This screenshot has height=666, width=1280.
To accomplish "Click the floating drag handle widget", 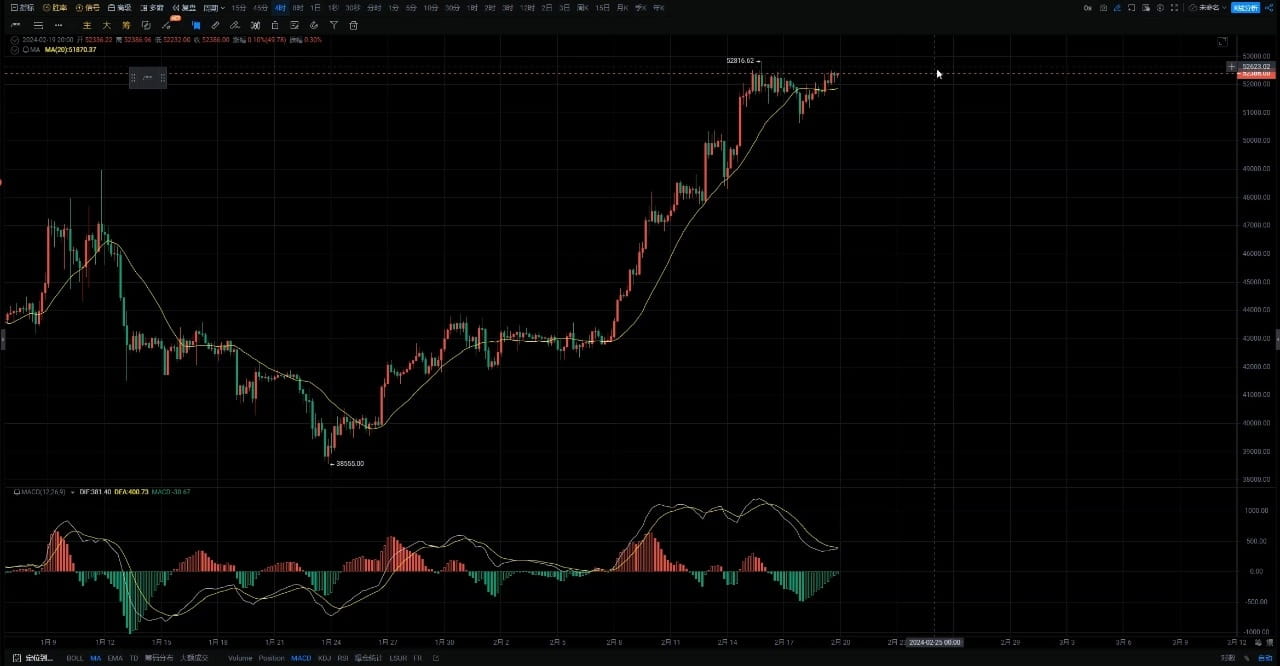I will 148,77.
